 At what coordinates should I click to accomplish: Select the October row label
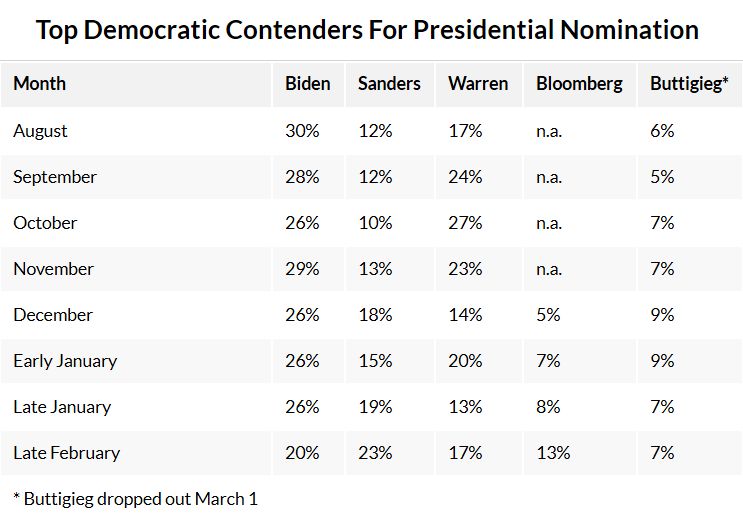tap(45, 223)
